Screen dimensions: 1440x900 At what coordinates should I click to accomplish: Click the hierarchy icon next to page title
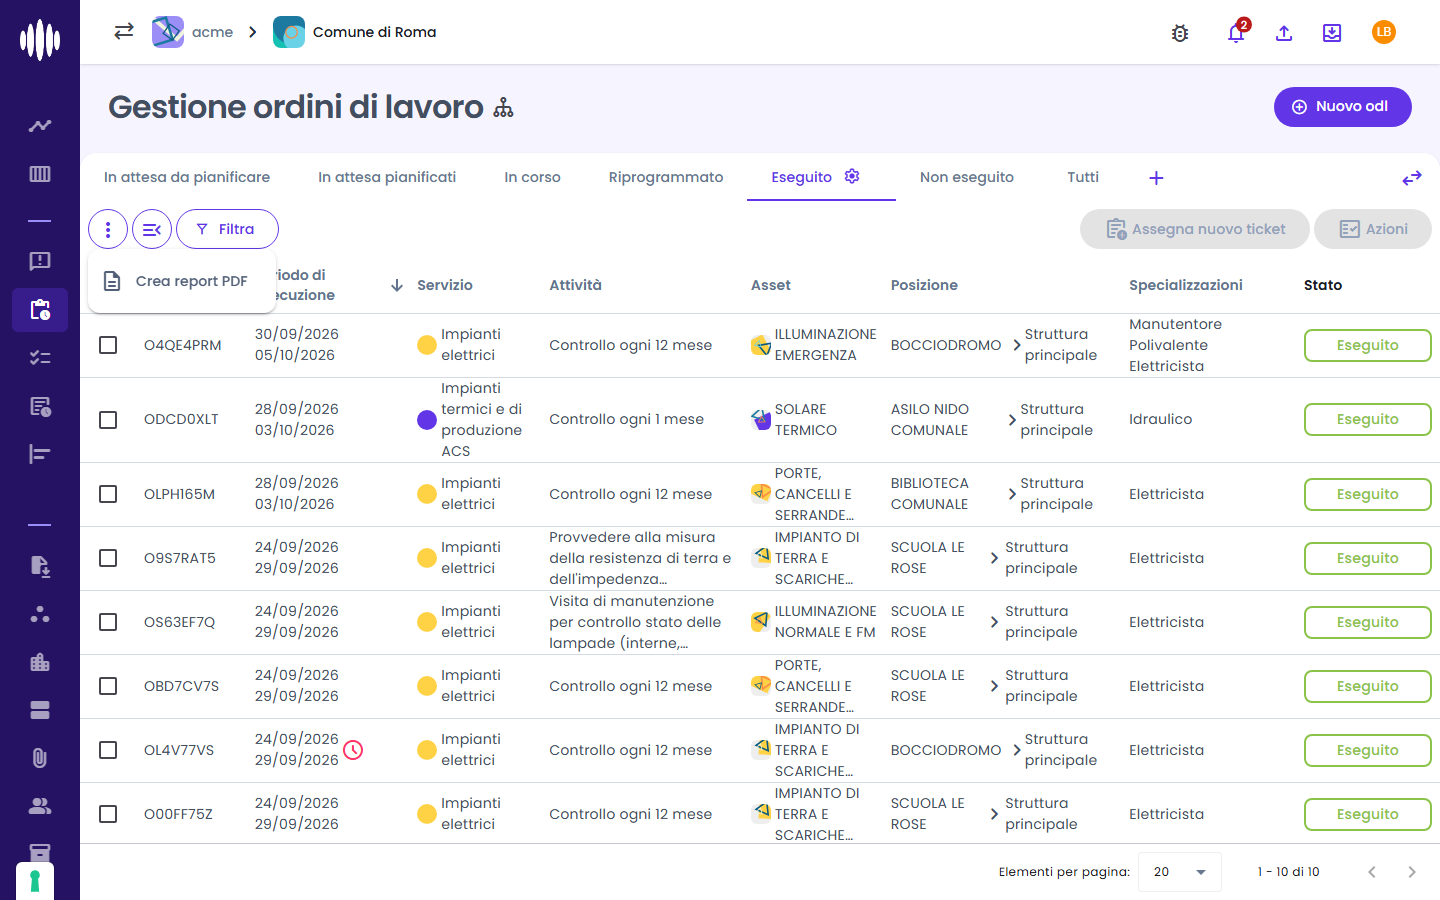click(x=504, y=108)
